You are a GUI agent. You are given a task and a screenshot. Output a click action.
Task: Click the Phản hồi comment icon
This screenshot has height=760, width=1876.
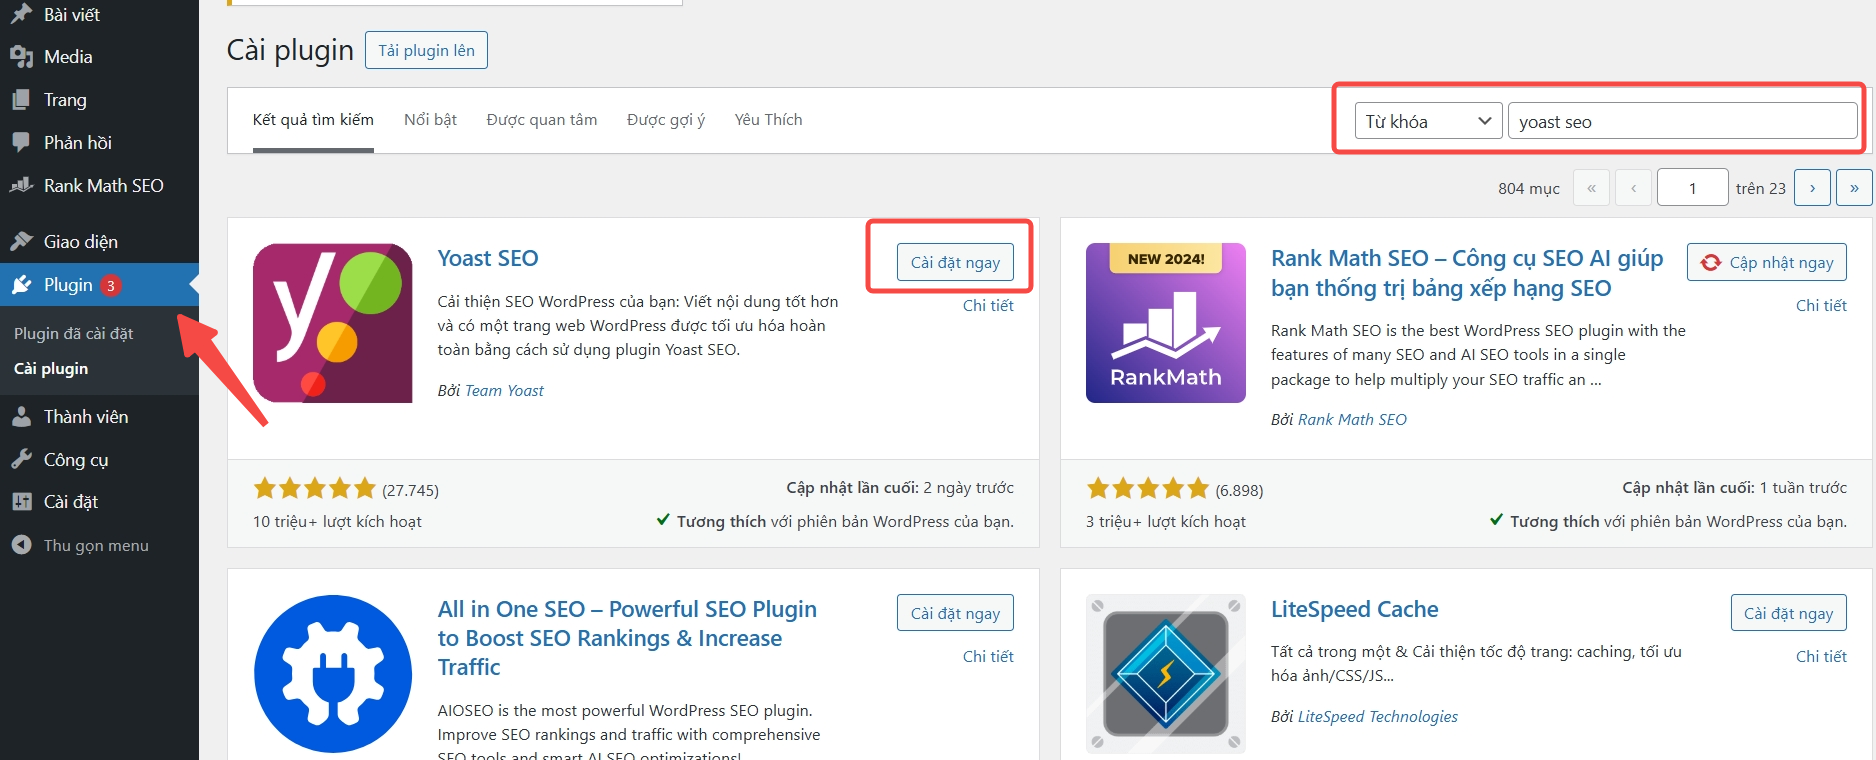pos(21,142)
